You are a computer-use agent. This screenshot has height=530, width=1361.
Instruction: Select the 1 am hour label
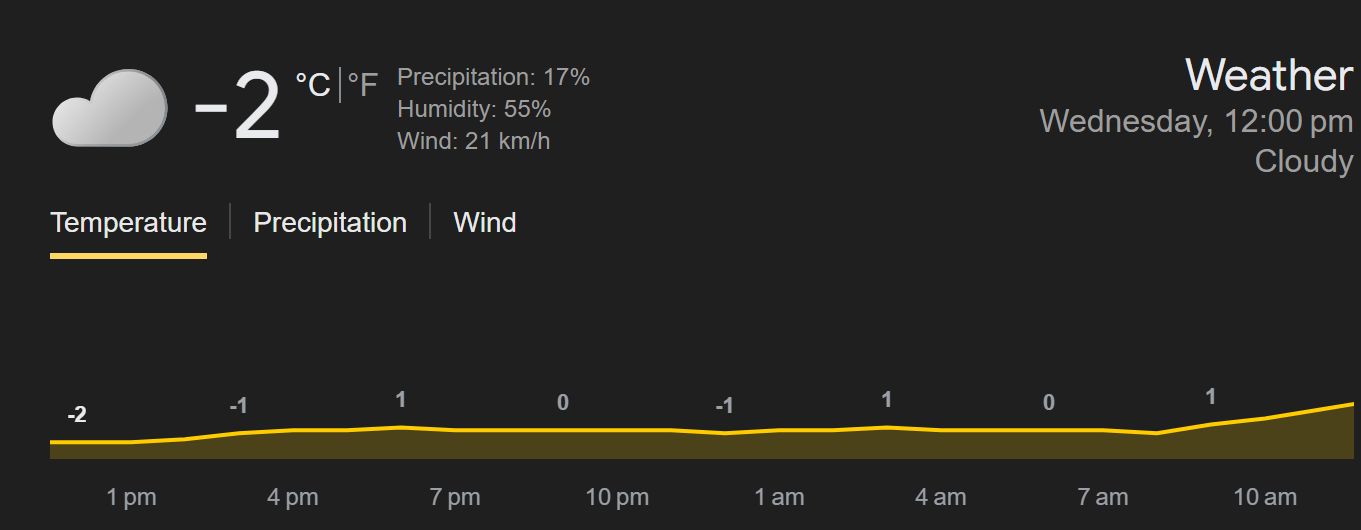pos(779,497)
